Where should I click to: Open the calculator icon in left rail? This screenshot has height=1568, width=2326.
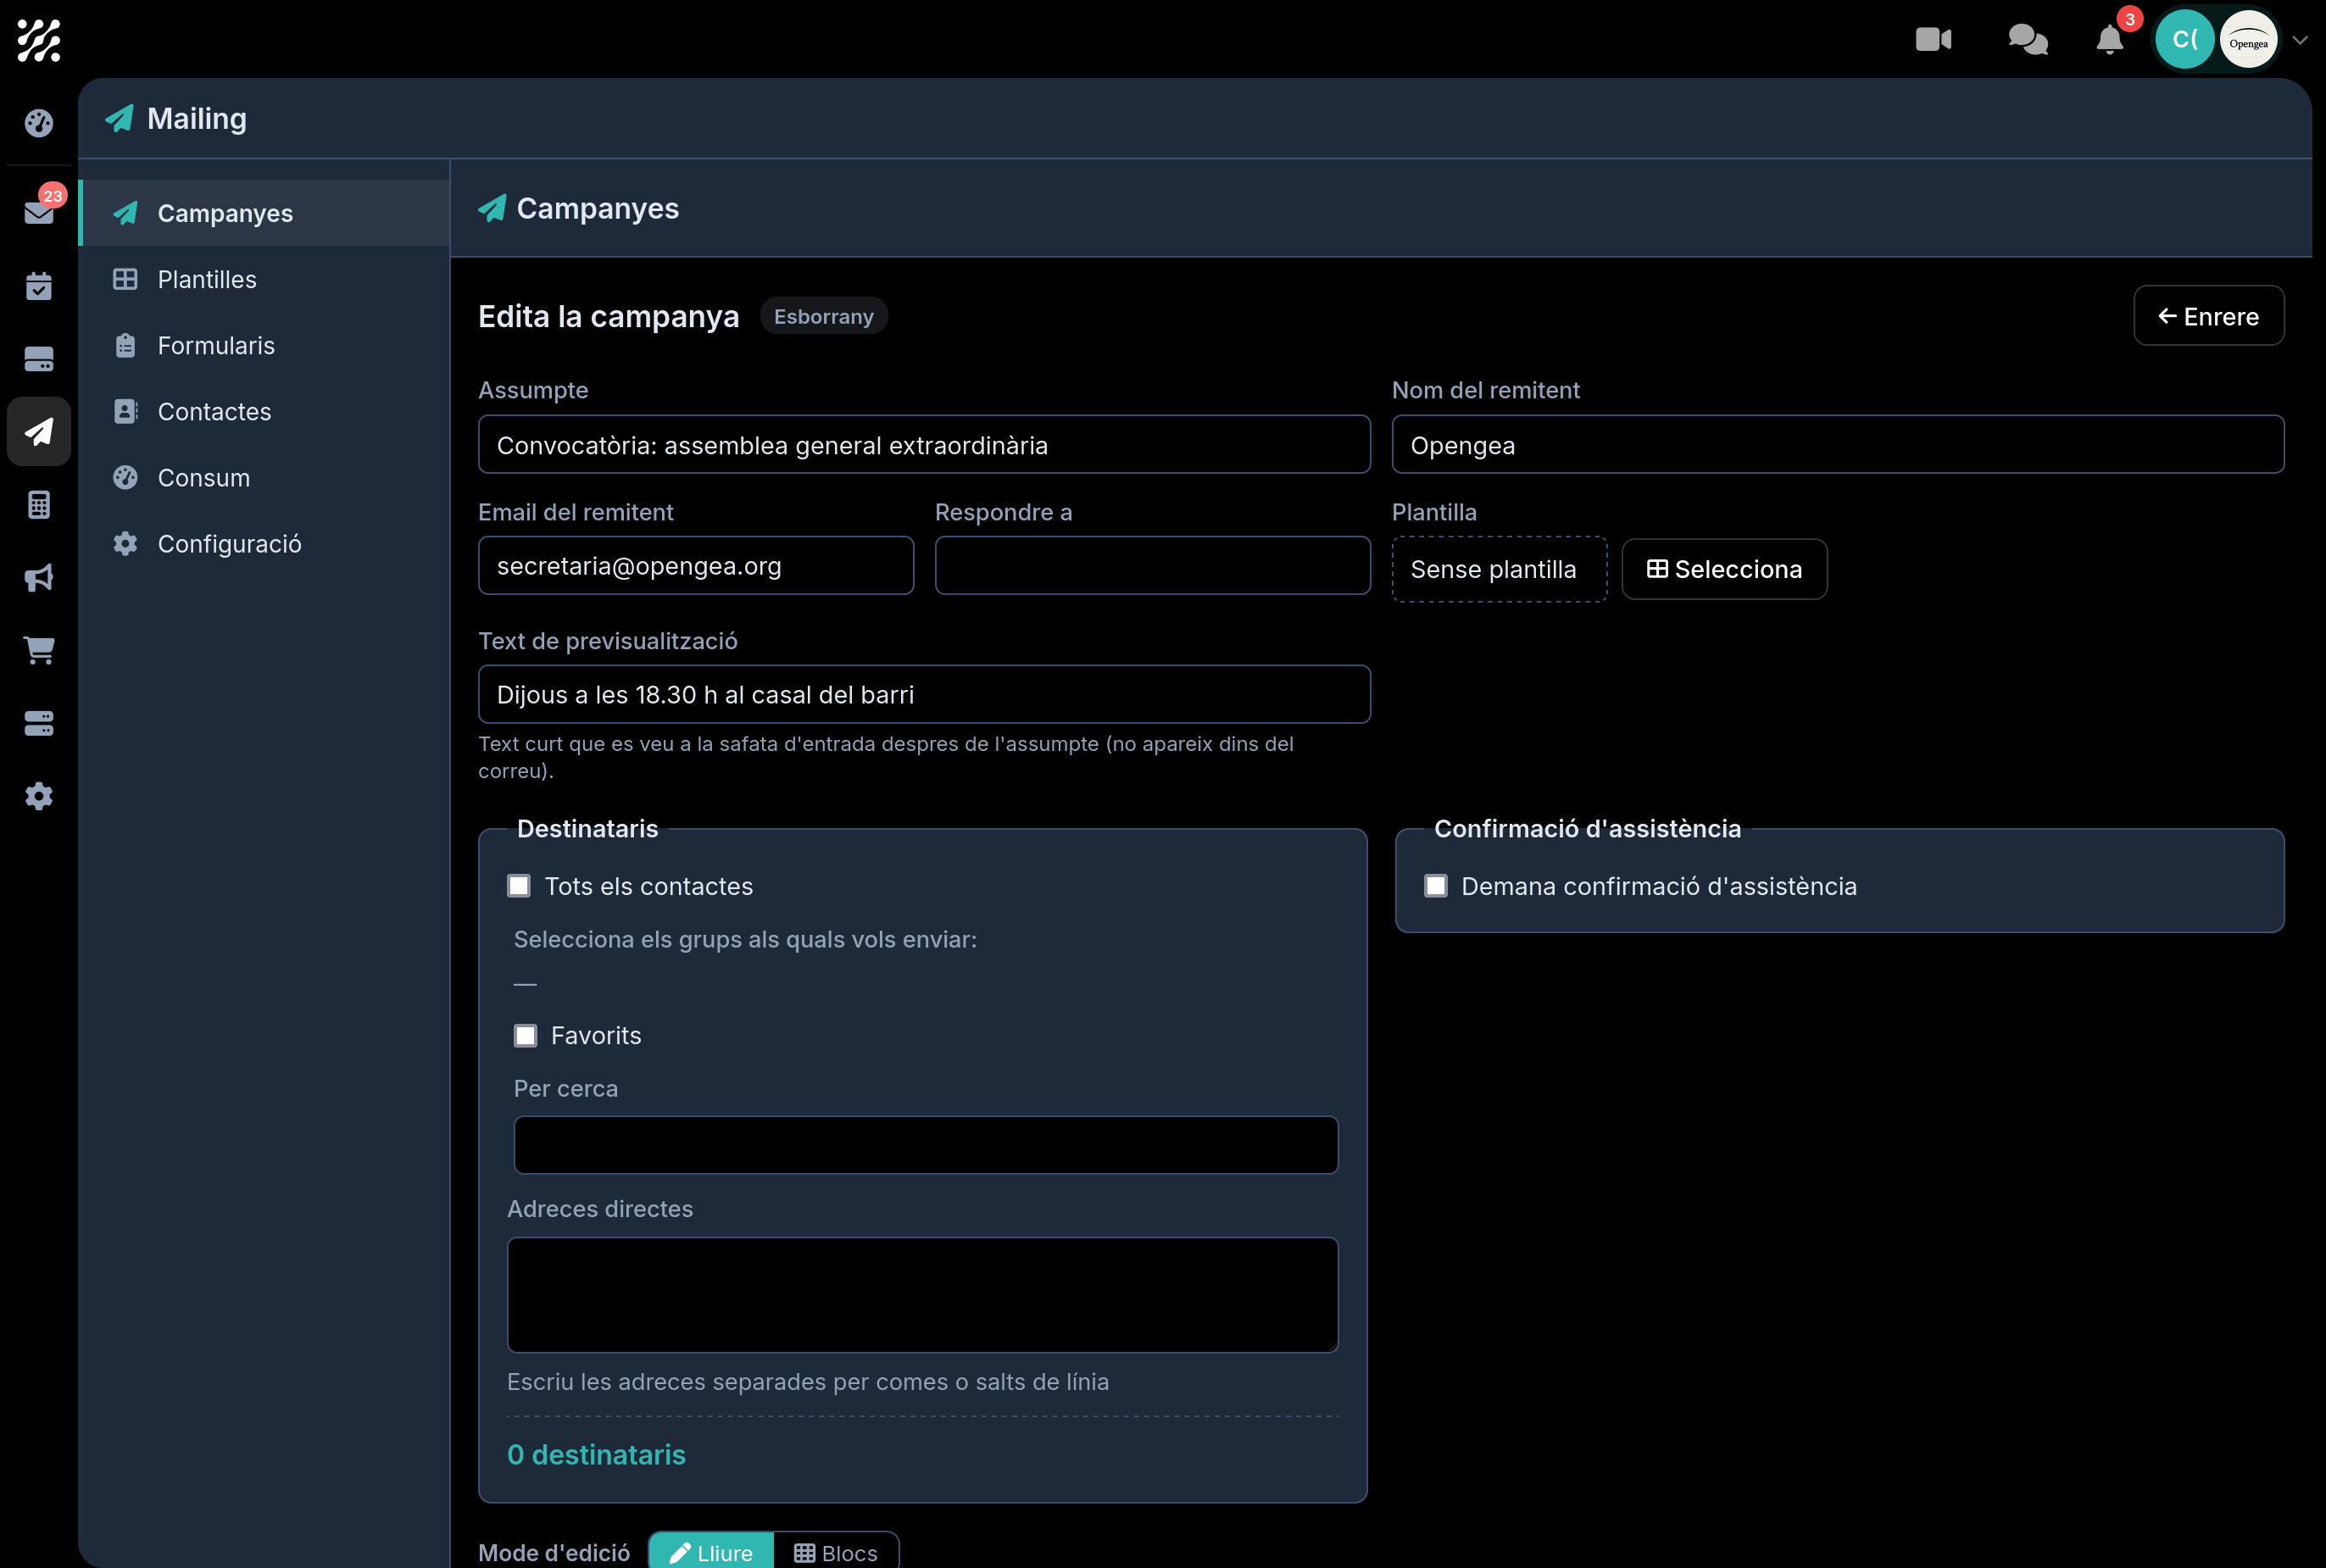(38, 505)
